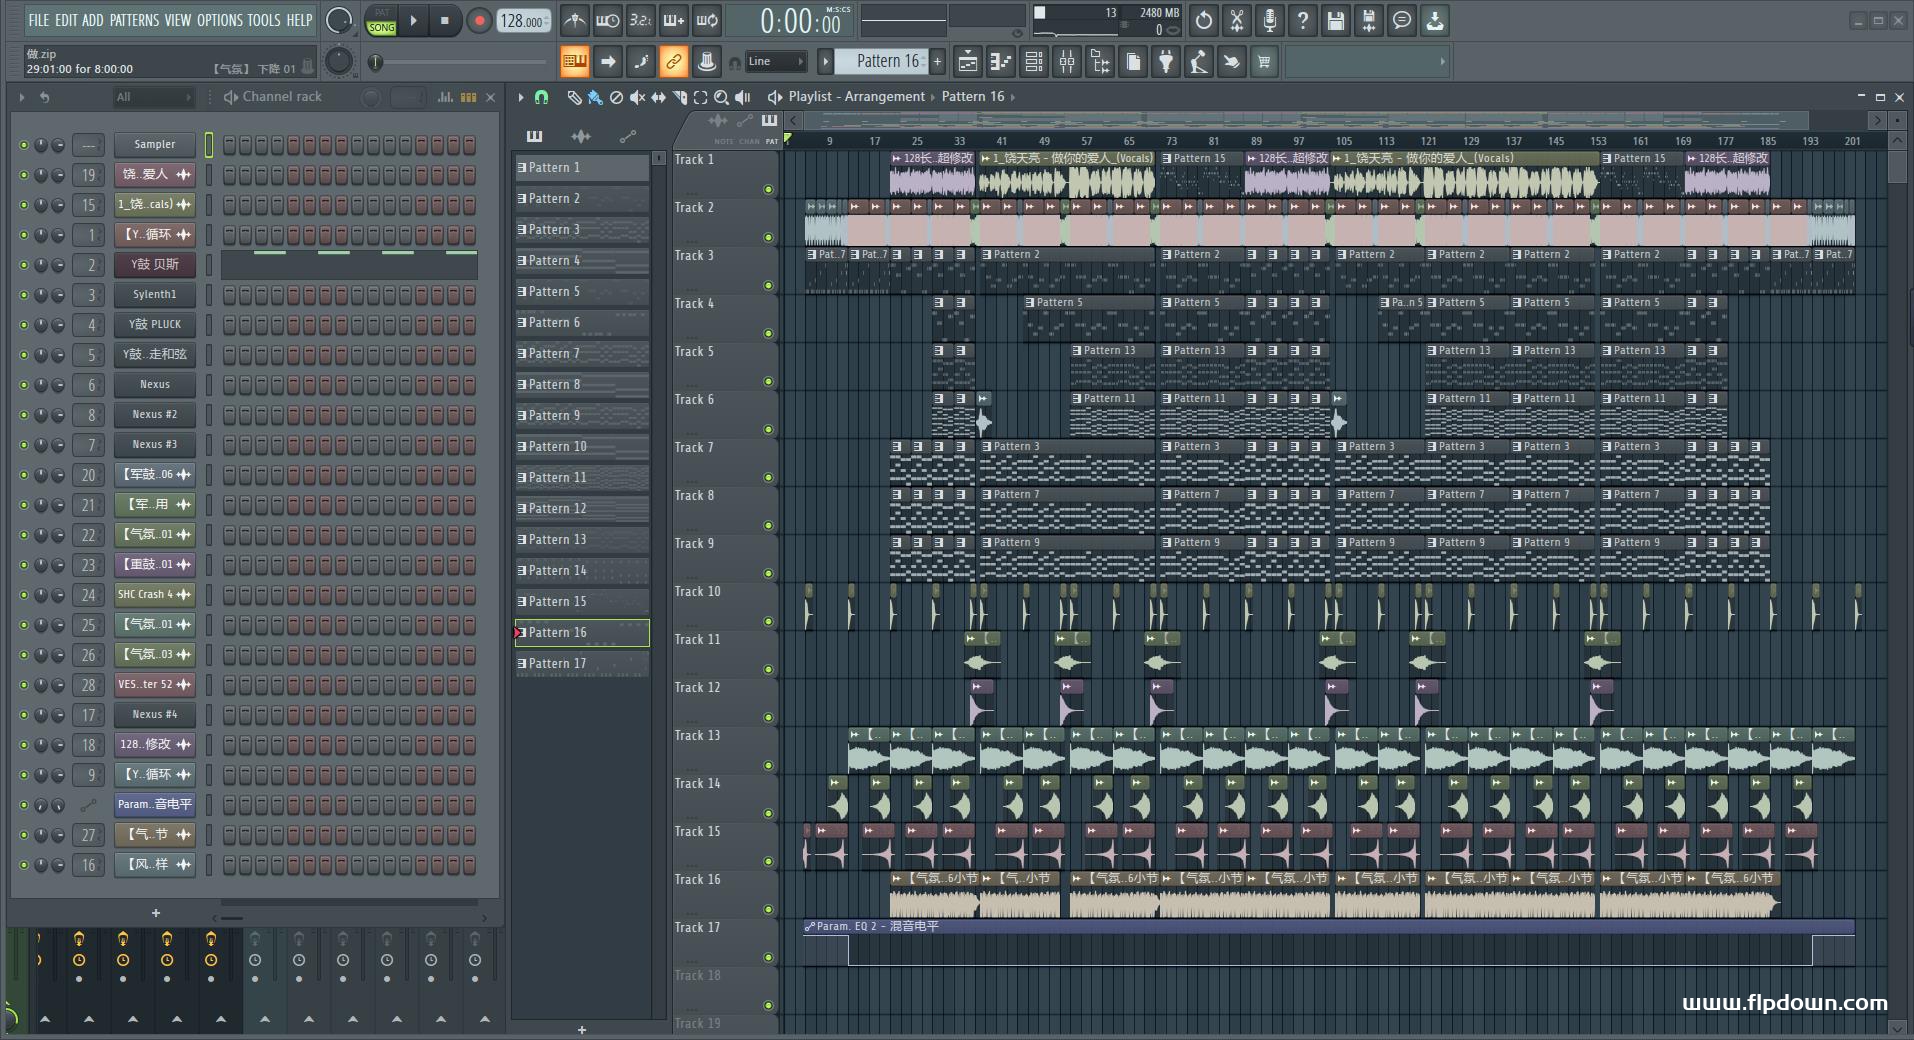
Task: Toggle the overdub/blend recording icon
Action: point(674,20)
